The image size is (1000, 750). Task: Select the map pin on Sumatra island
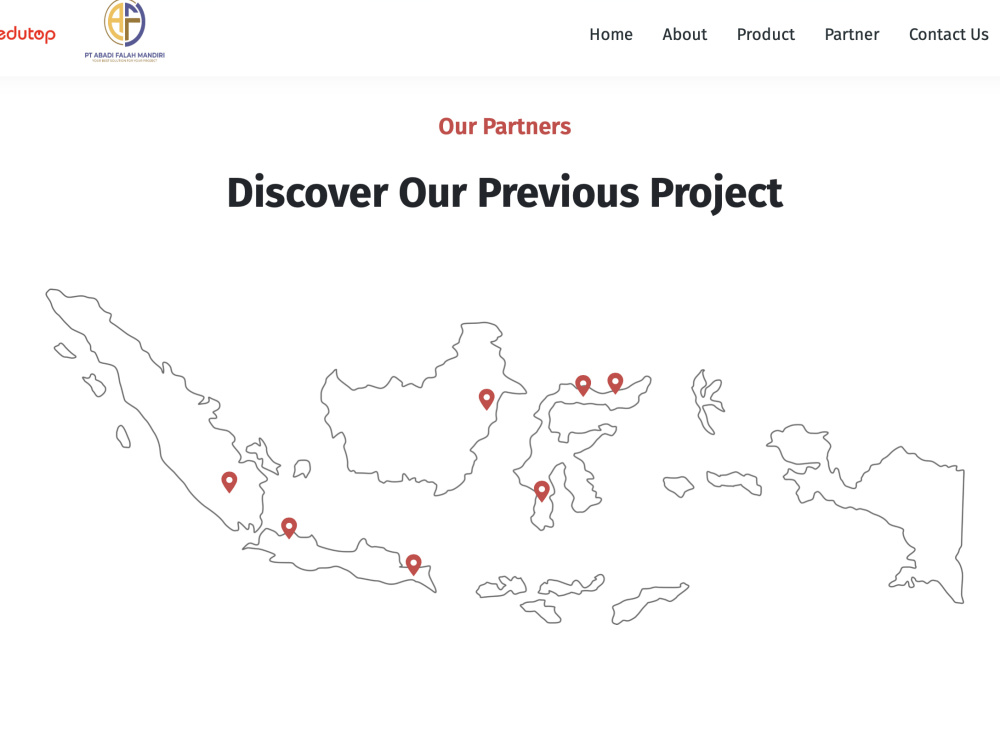pyautogui.click(x=229, y=482)
